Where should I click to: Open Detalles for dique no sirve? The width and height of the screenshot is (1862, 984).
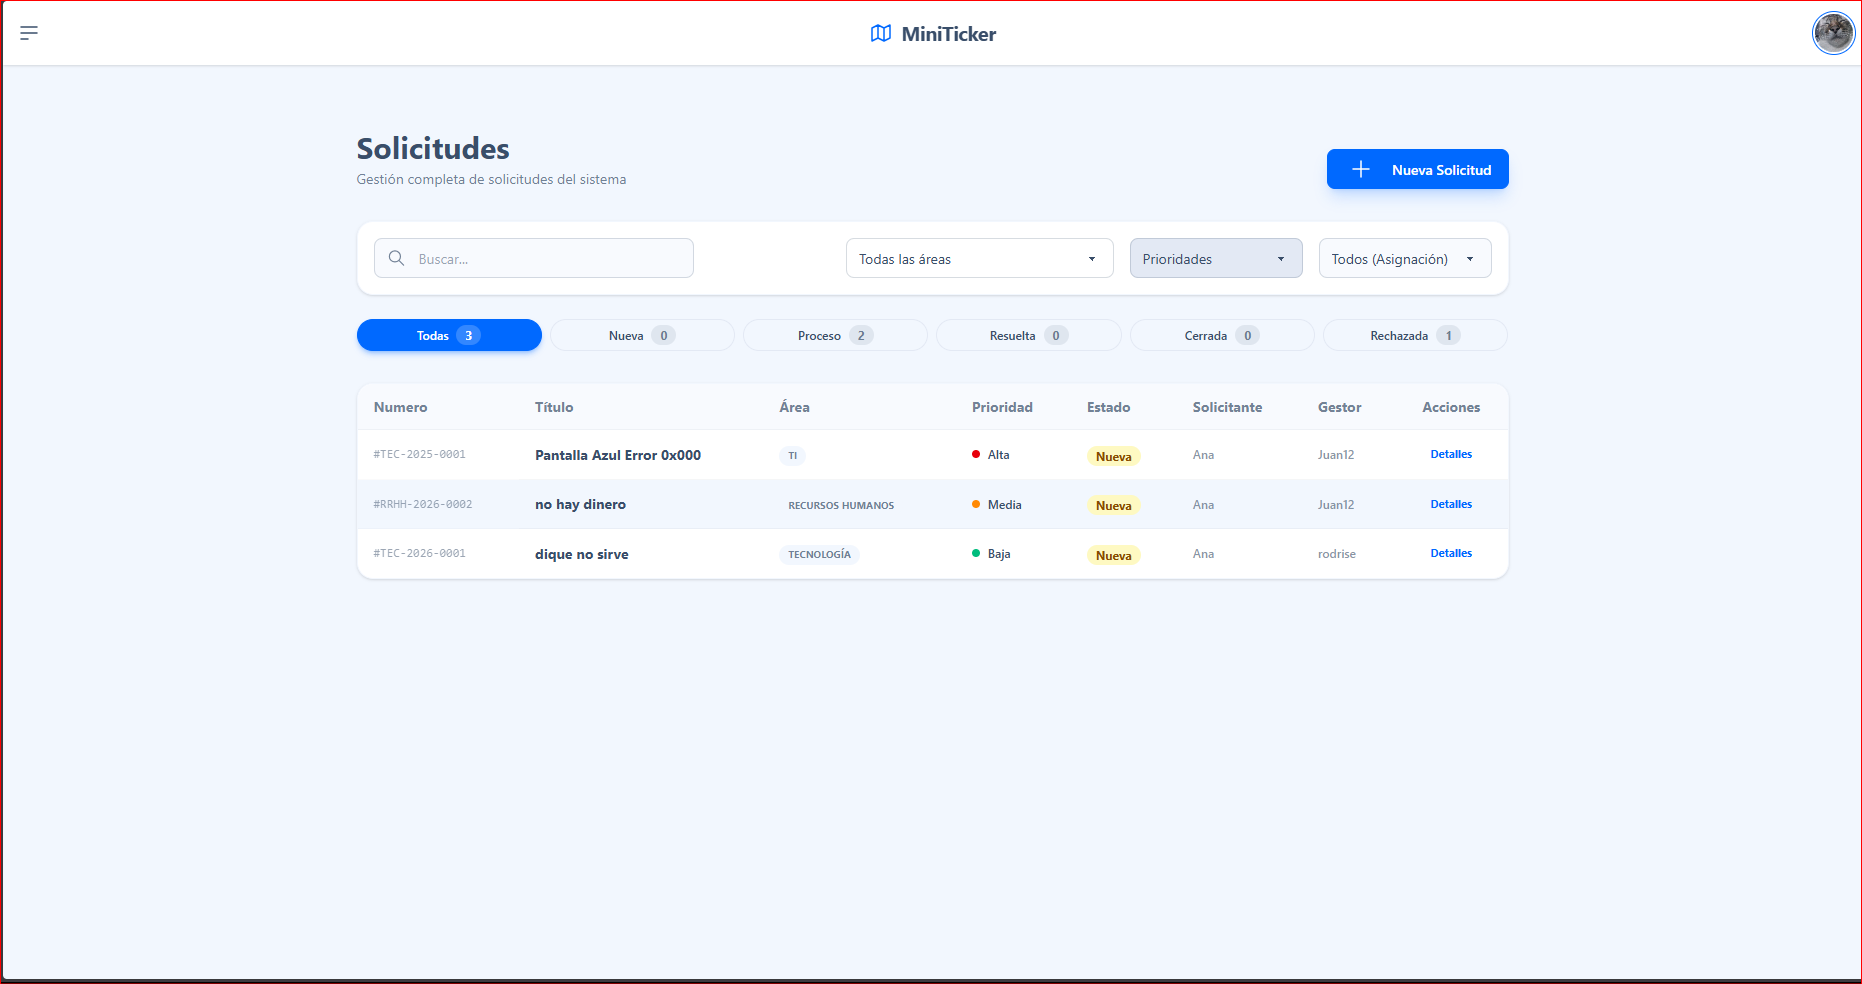coord(1450,554)
